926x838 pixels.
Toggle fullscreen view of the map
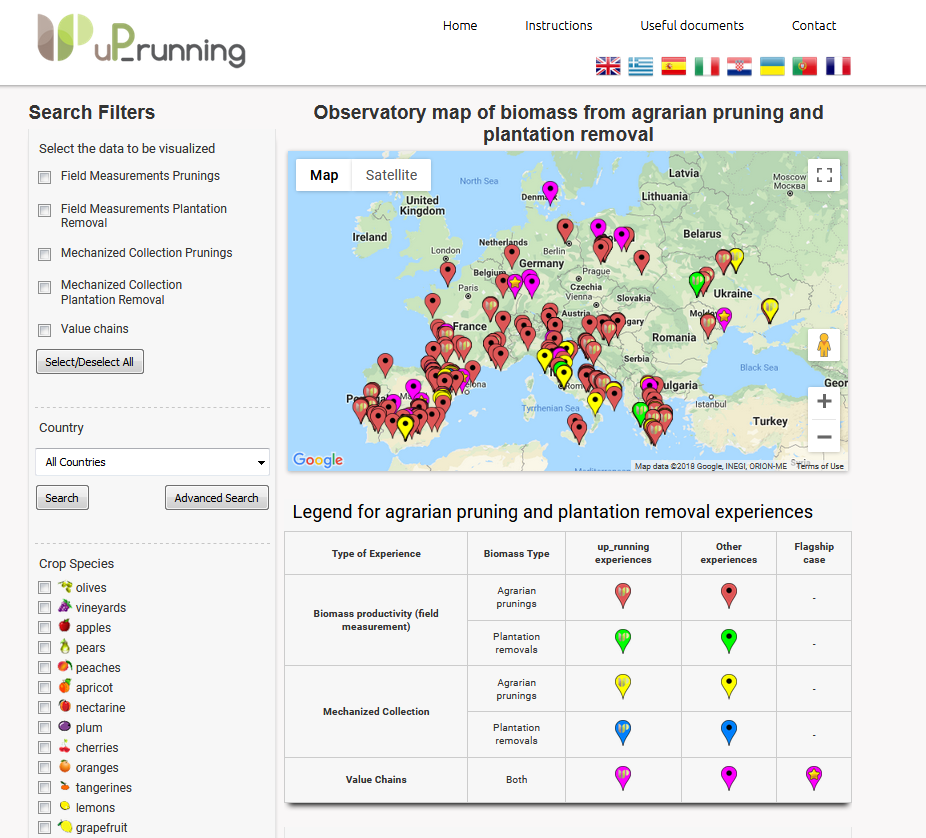(x=824, y=175)
